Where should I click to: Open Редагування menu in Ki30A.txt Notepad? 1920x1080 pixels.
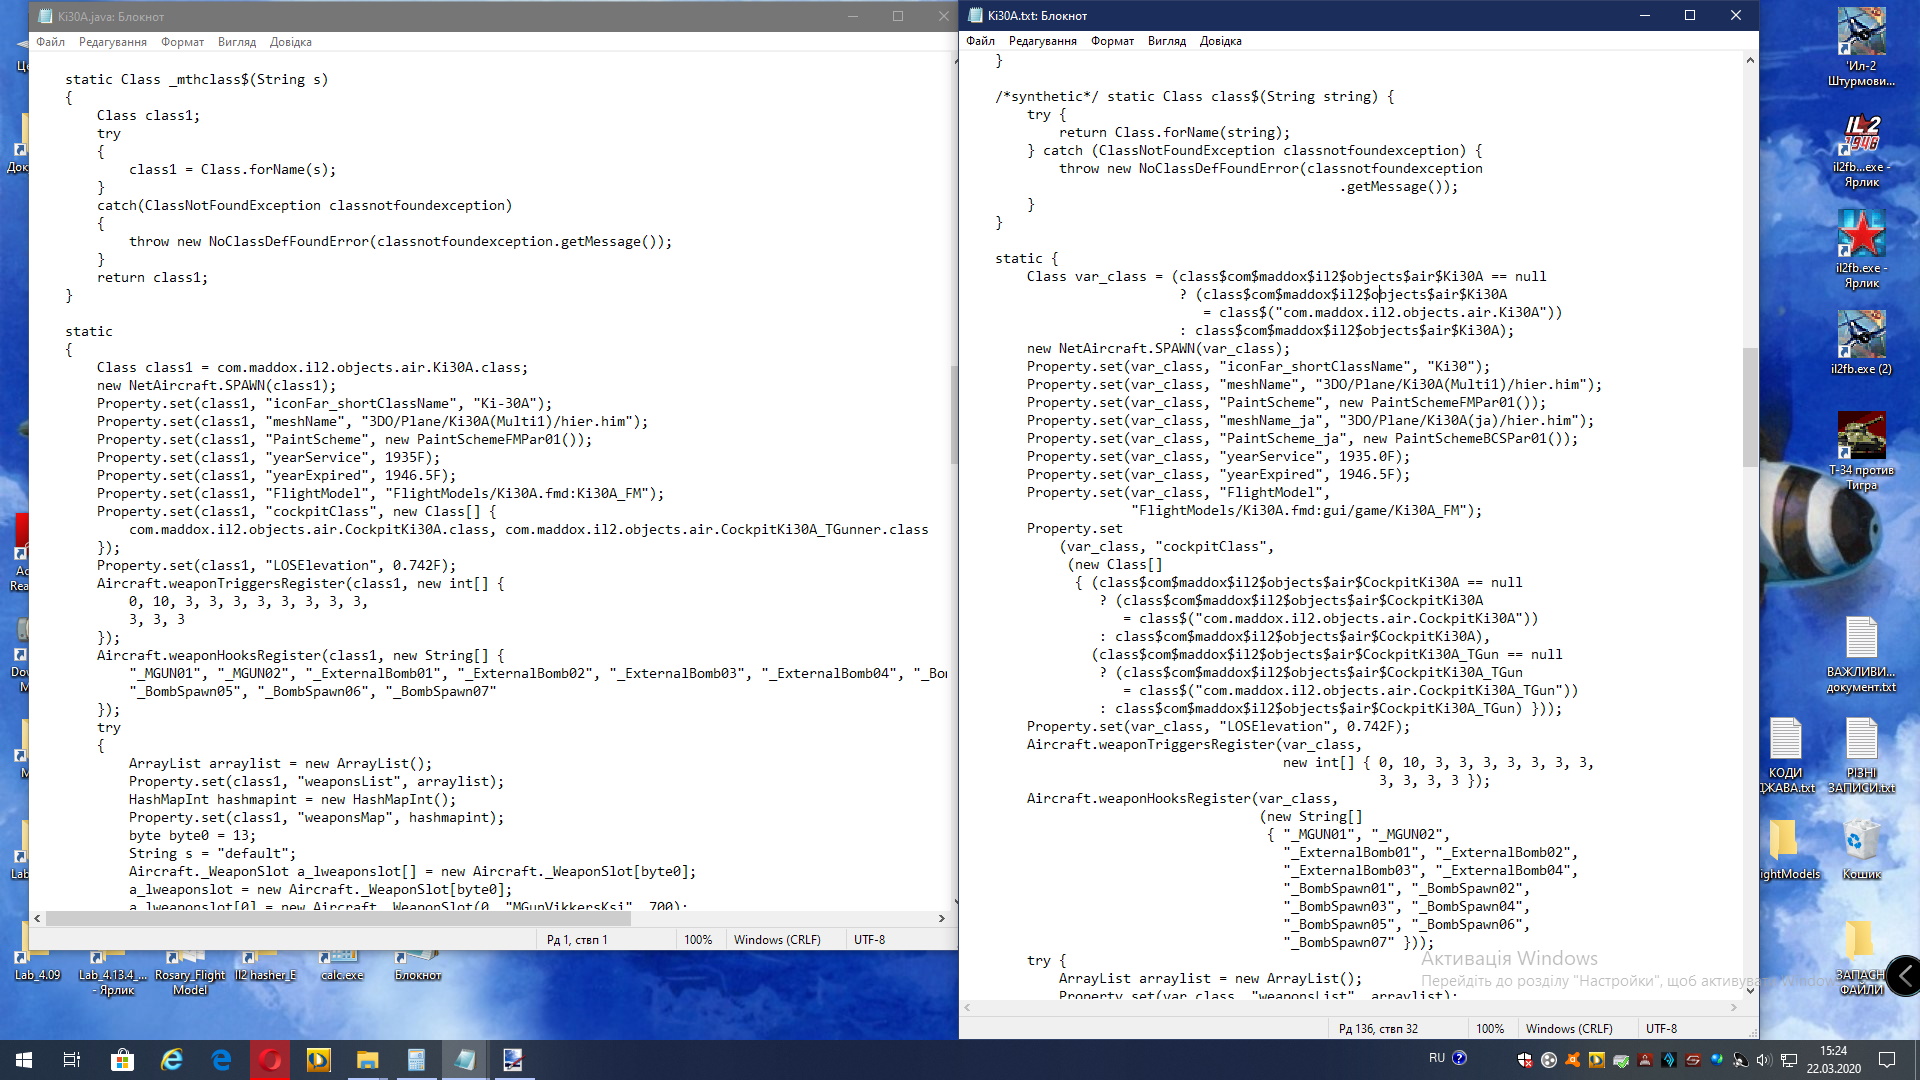tap(1042, 41)
